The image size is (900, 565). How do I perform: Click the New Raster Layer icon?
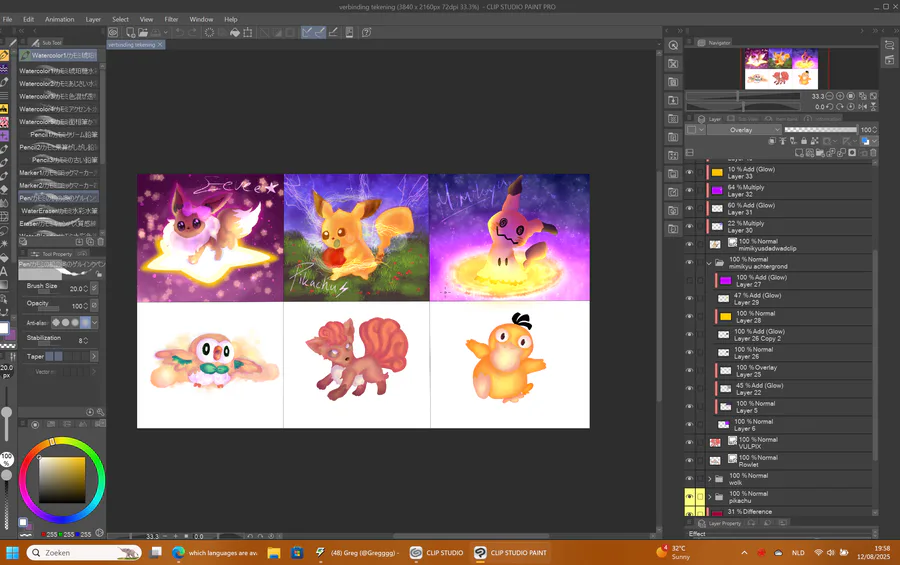point(798,153)
